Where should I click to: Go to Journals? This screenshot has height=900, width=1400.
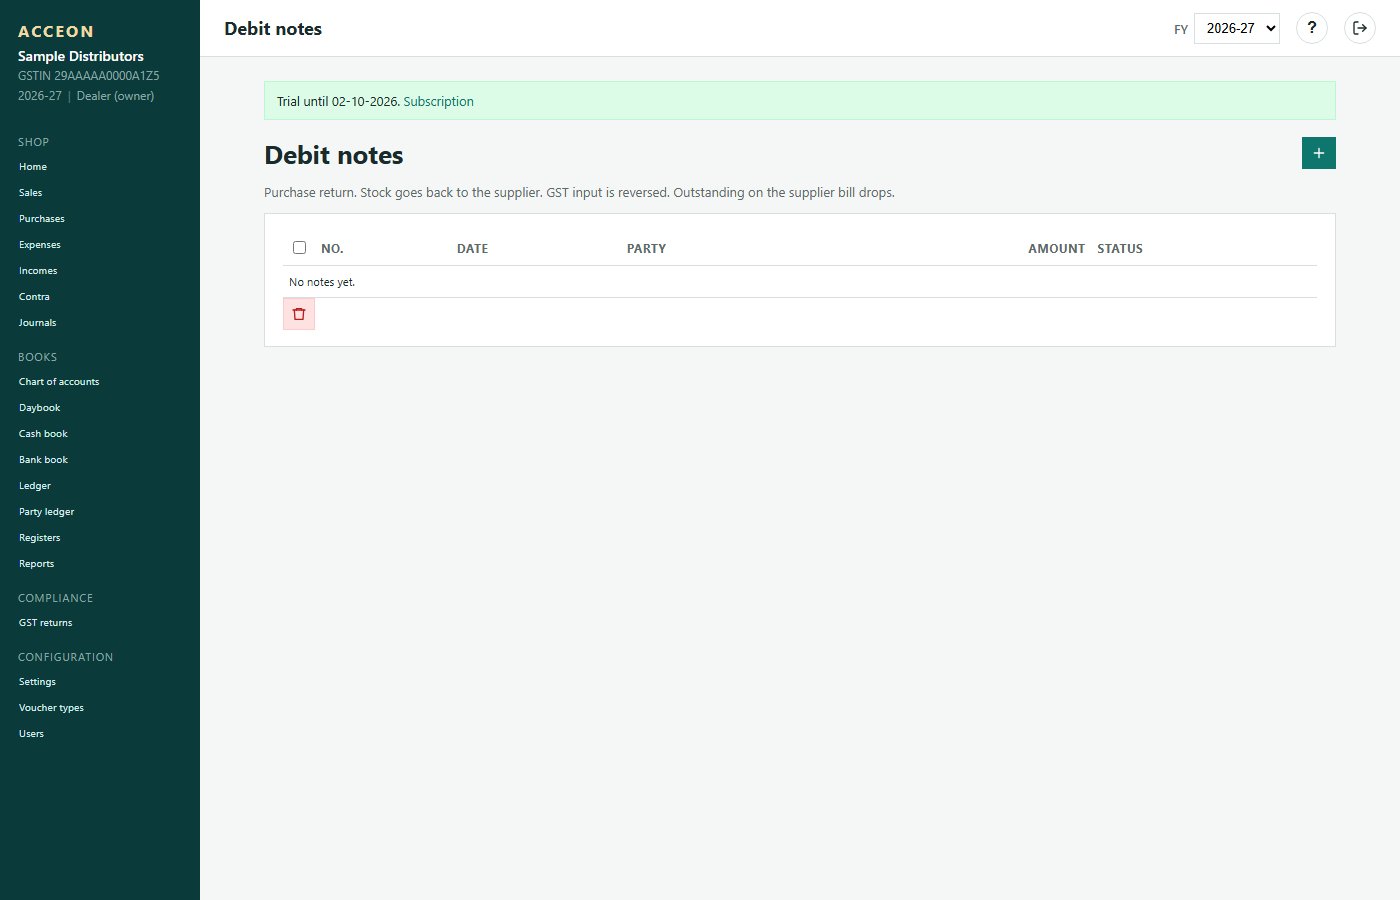[38, 323]
